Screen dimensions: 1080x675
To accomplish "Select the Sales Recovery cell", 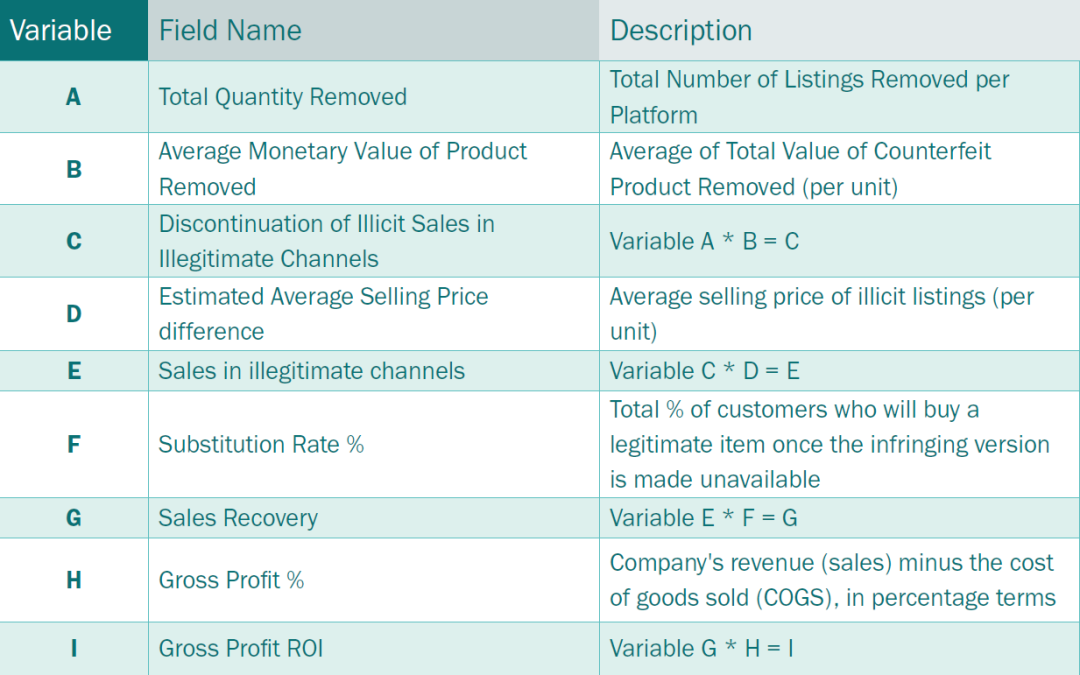I will (373, 518).
